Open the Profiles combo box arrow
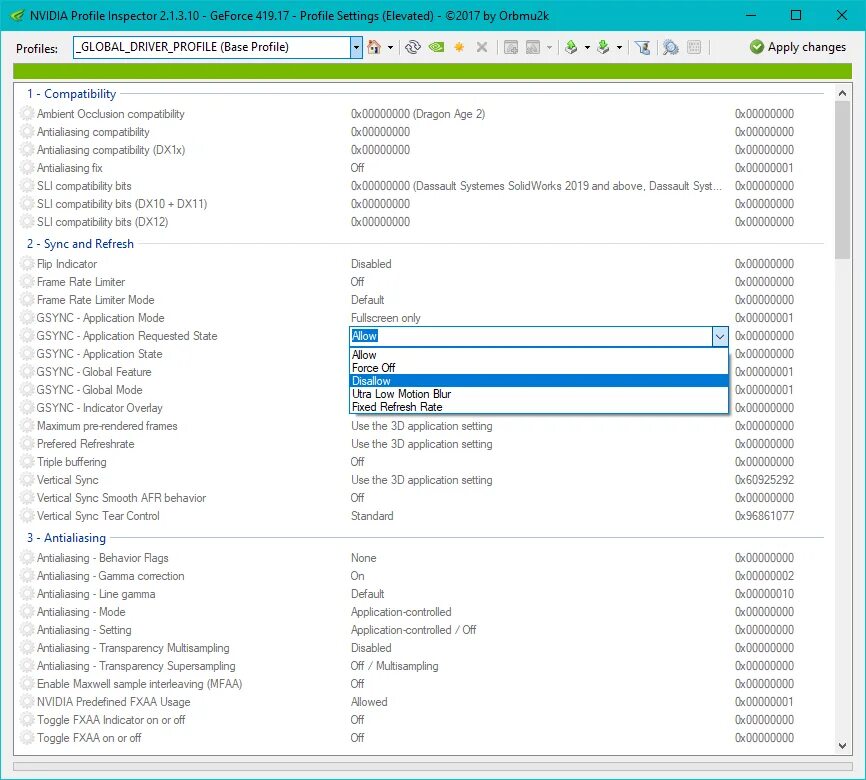The width and height of the screenshot is (866, 780). click(x=356, y=48)
